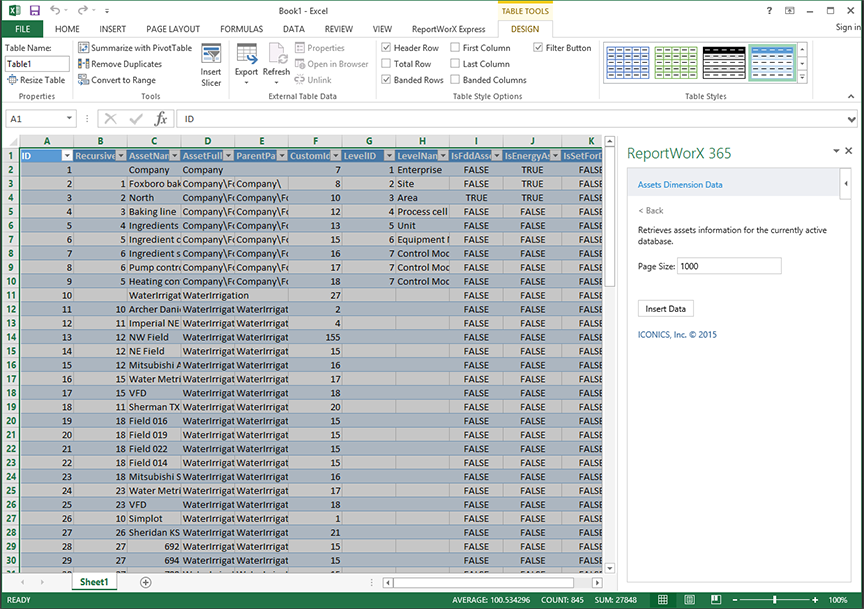Open the ReportWorX Express tab

[448, 29]
